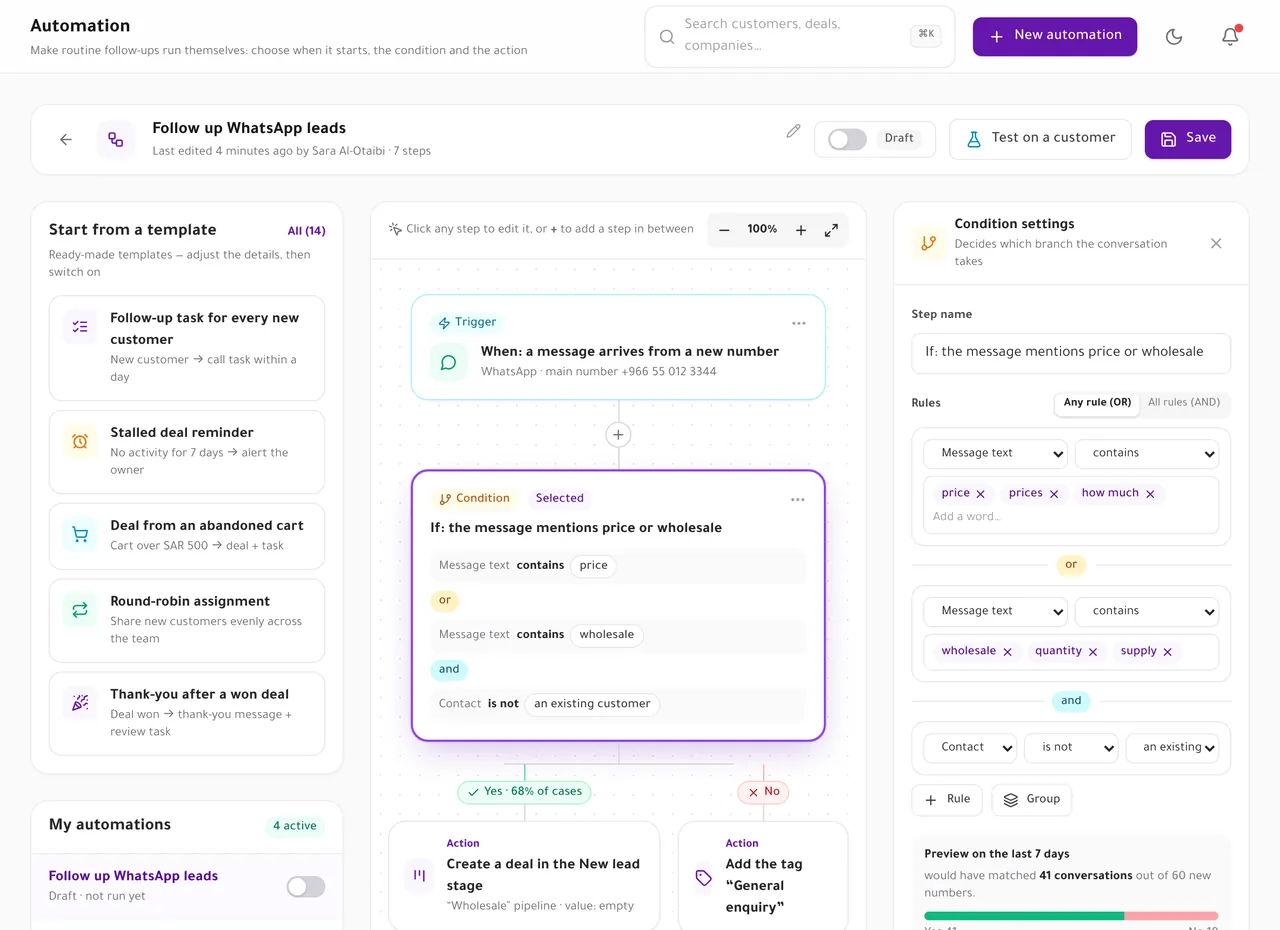The width and height of the screenshot is (1280, 930).
Task: Select Any rule (OR) mode
Action: tap(1097, 403)
